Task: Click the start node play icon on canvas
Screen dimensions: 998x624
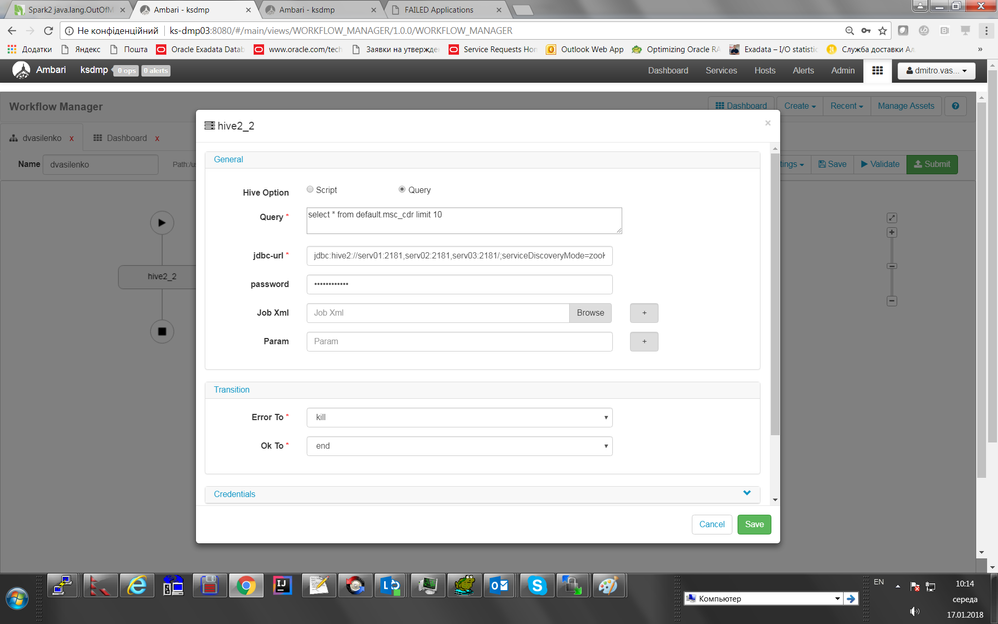Action: click(162, 222)
